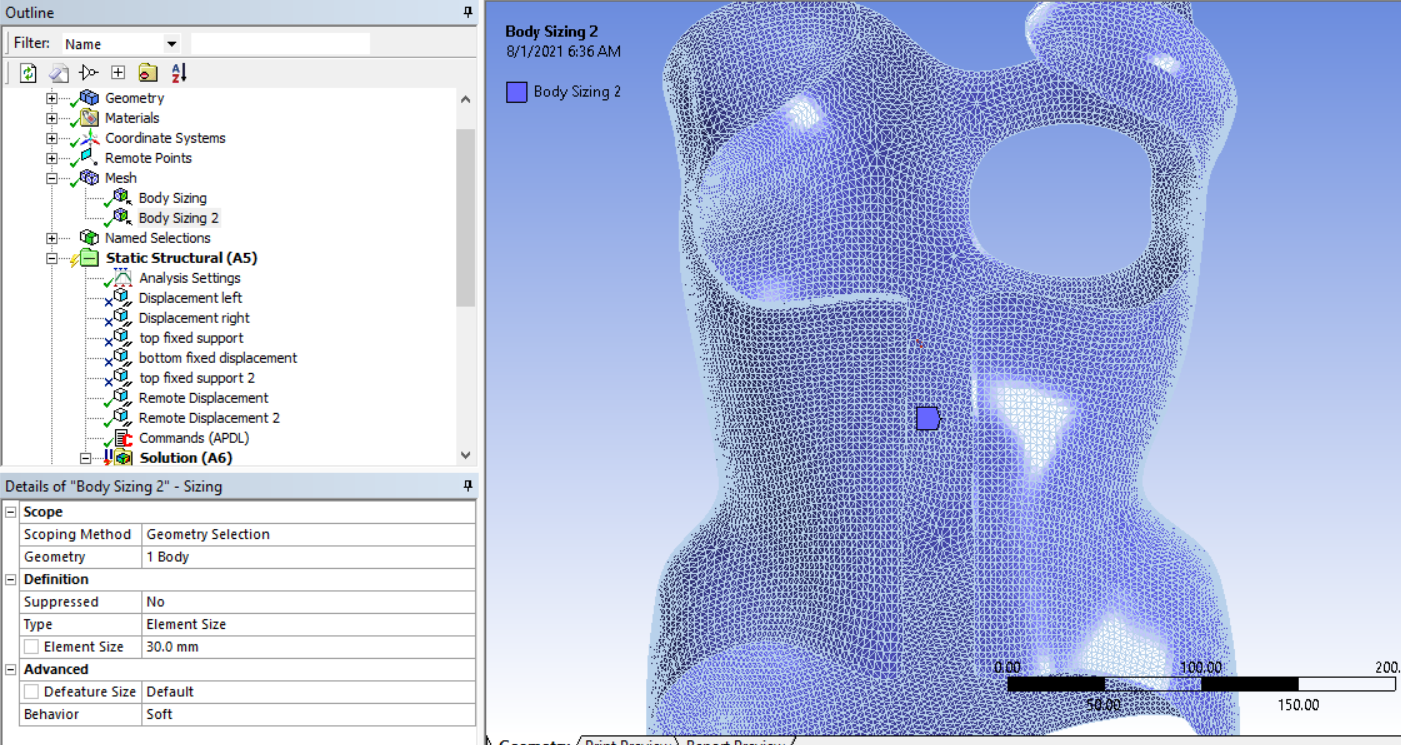Collapse the Mesh tree node

pos(52,178)
